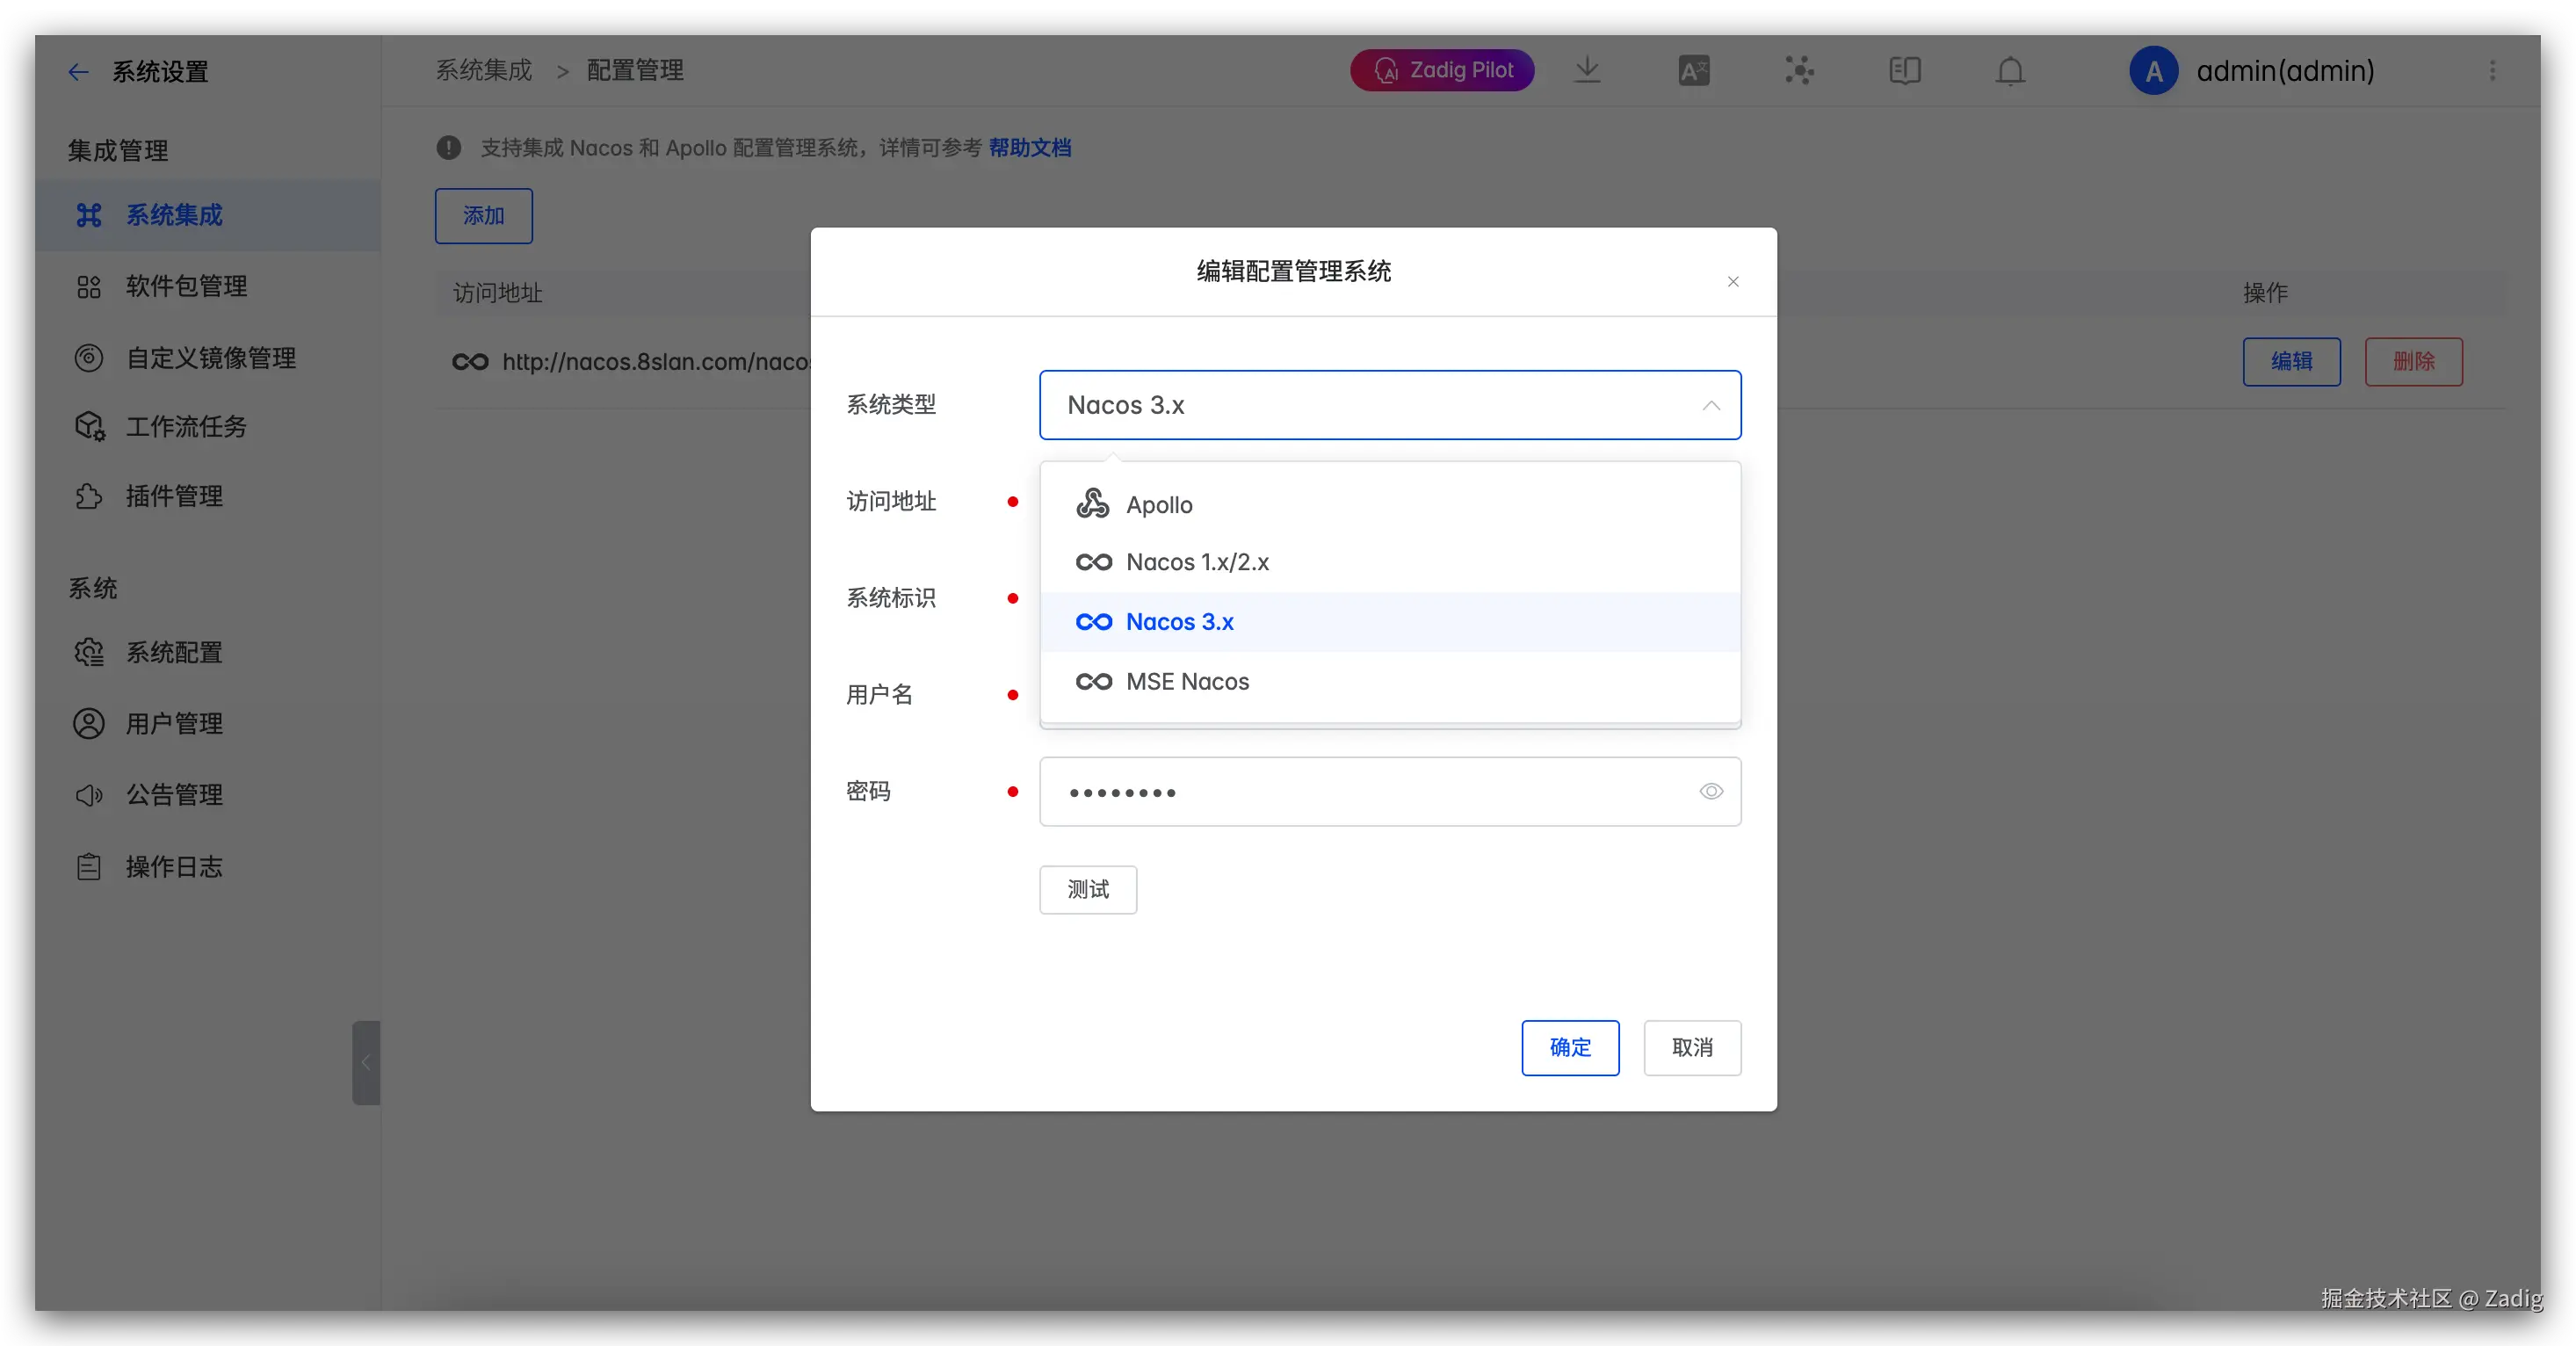
Task: Click the download icon in top bar
Action: click(1587, 70)
